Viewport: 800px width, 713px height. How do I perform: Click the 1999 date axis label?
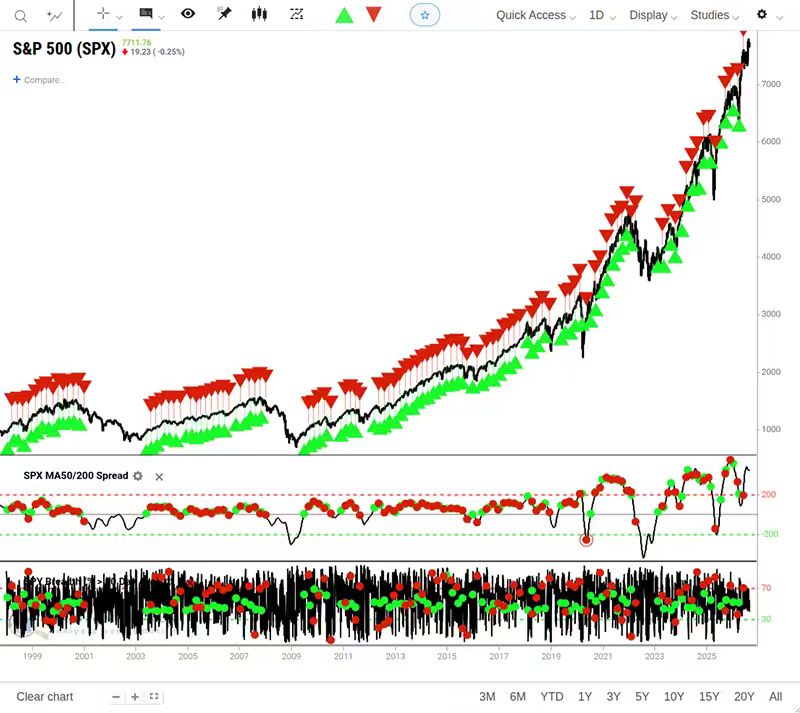tap(32, 656)
